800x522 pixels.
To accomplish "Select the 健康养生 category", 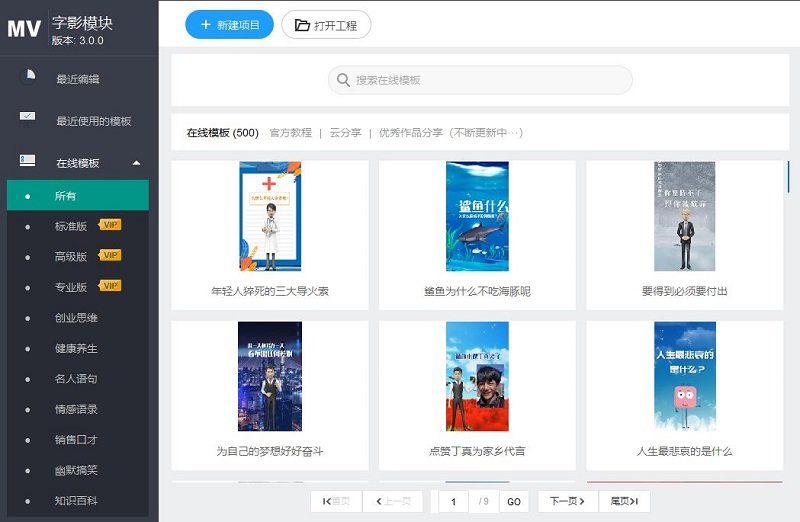I will point(78,349).
